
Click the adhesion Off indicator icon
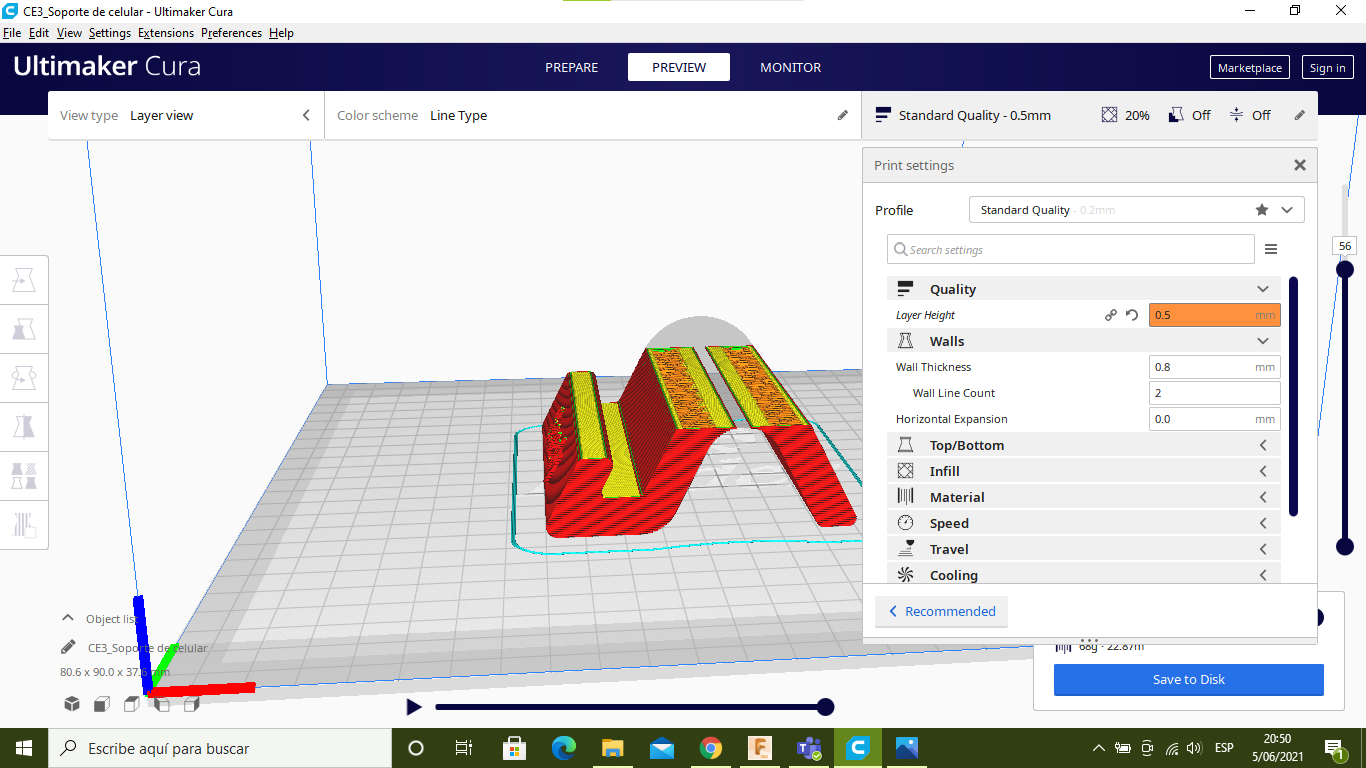point(1236,115)
